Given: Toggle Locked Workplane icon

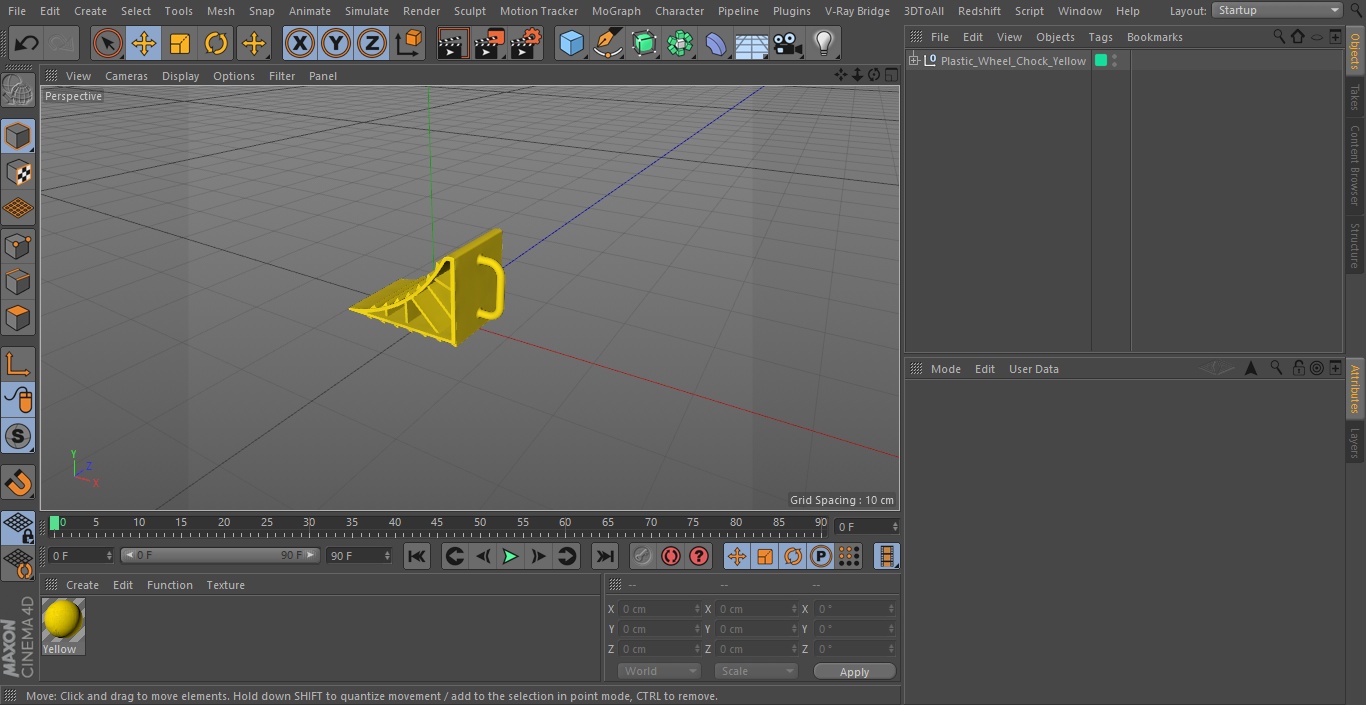Looking at the screenshot, I should [18, 527].
